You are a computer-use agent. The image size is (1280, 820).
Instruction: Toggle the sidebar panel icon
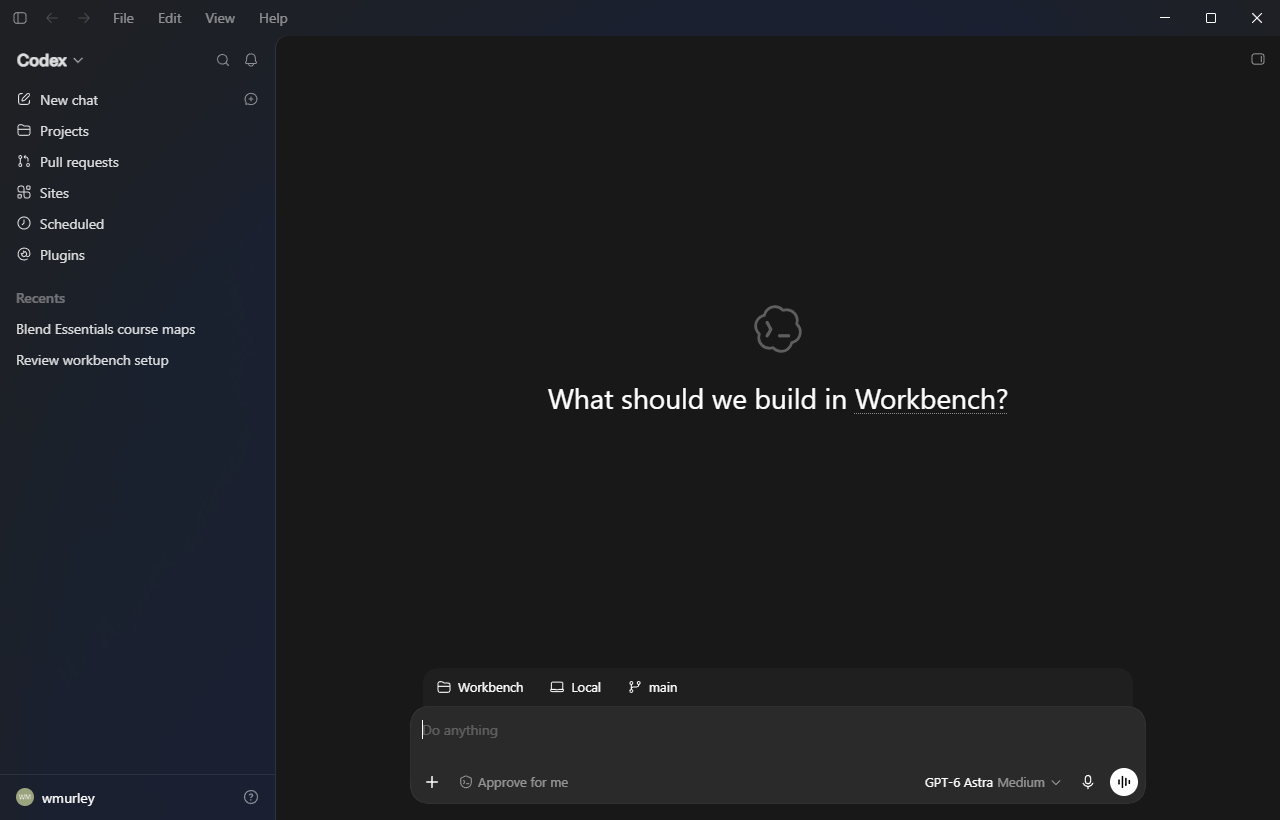19,18
